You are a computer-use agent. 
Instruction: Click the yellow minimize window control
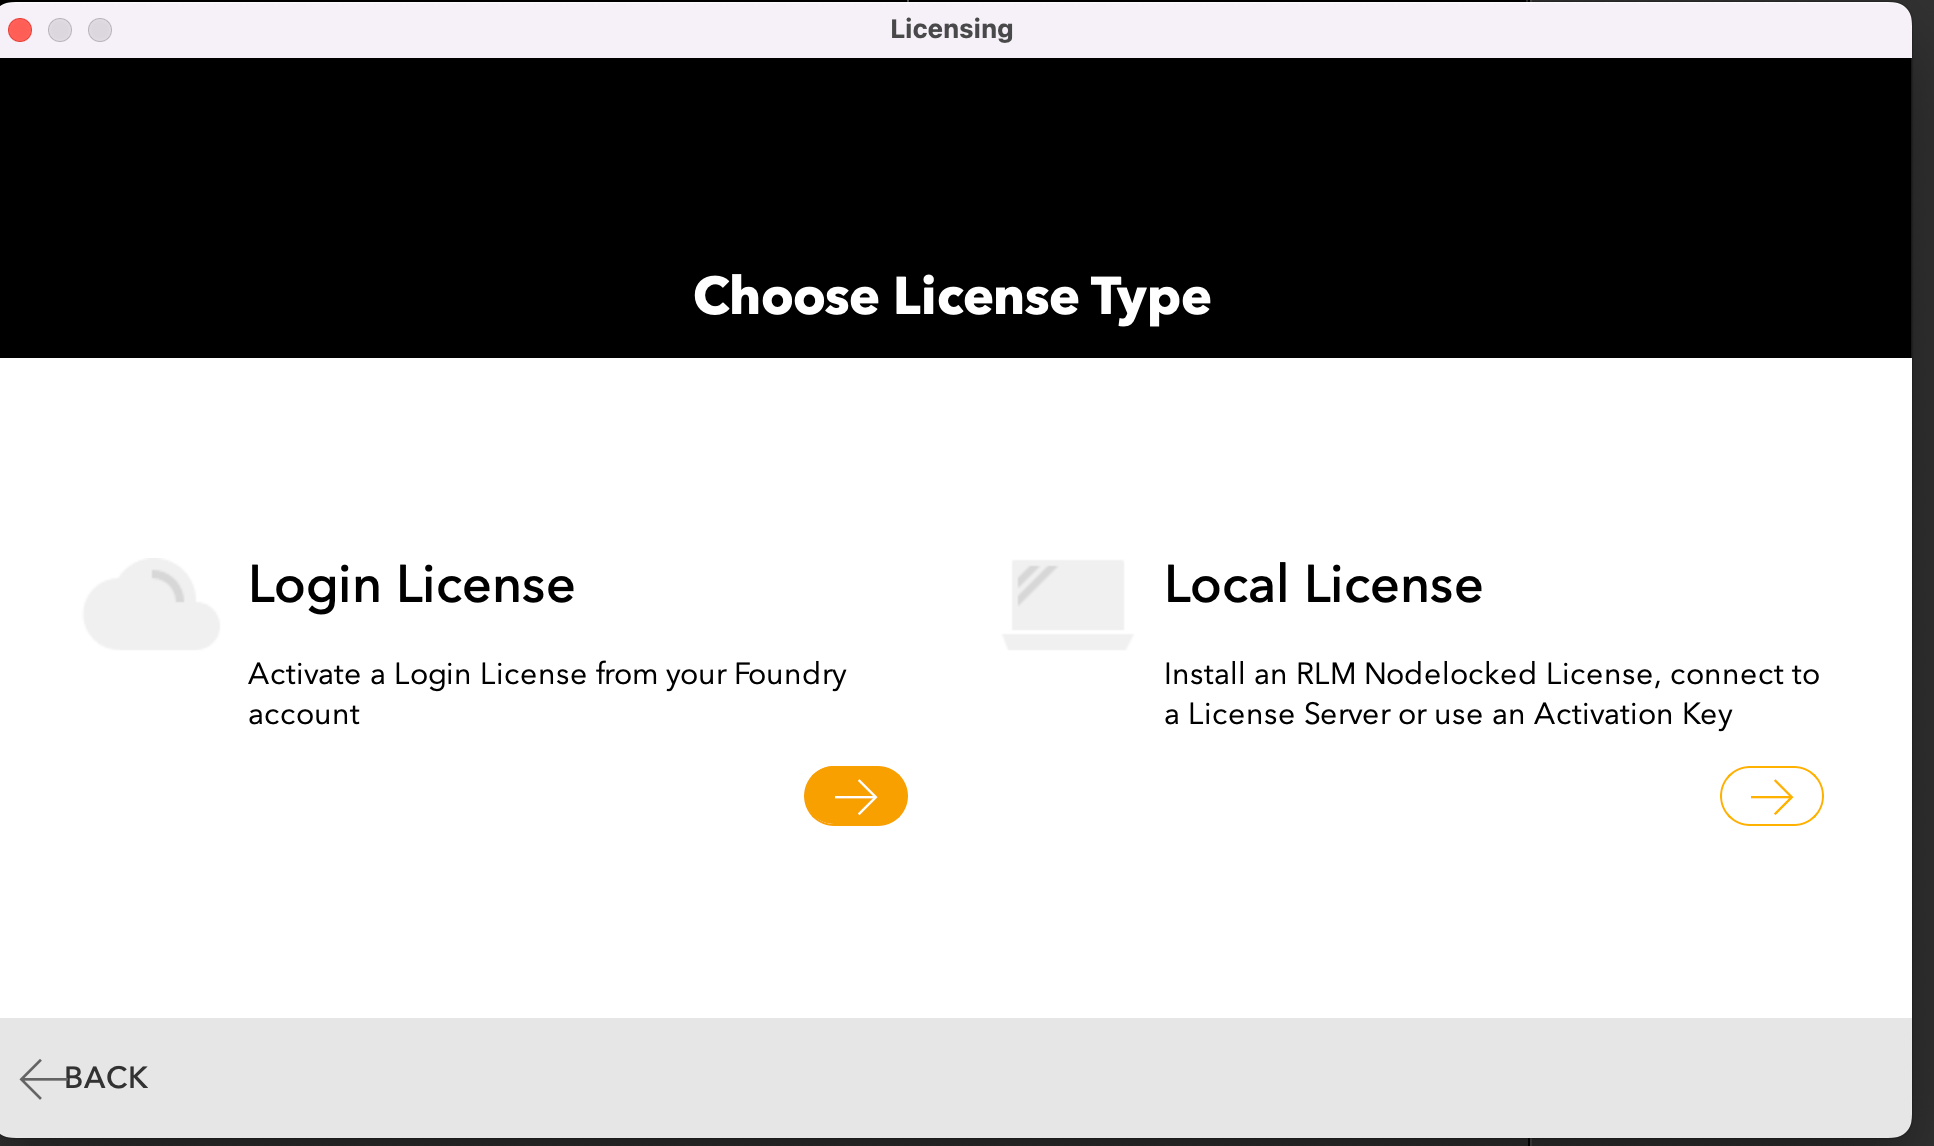pyautogui.click(x=60, y=30)
